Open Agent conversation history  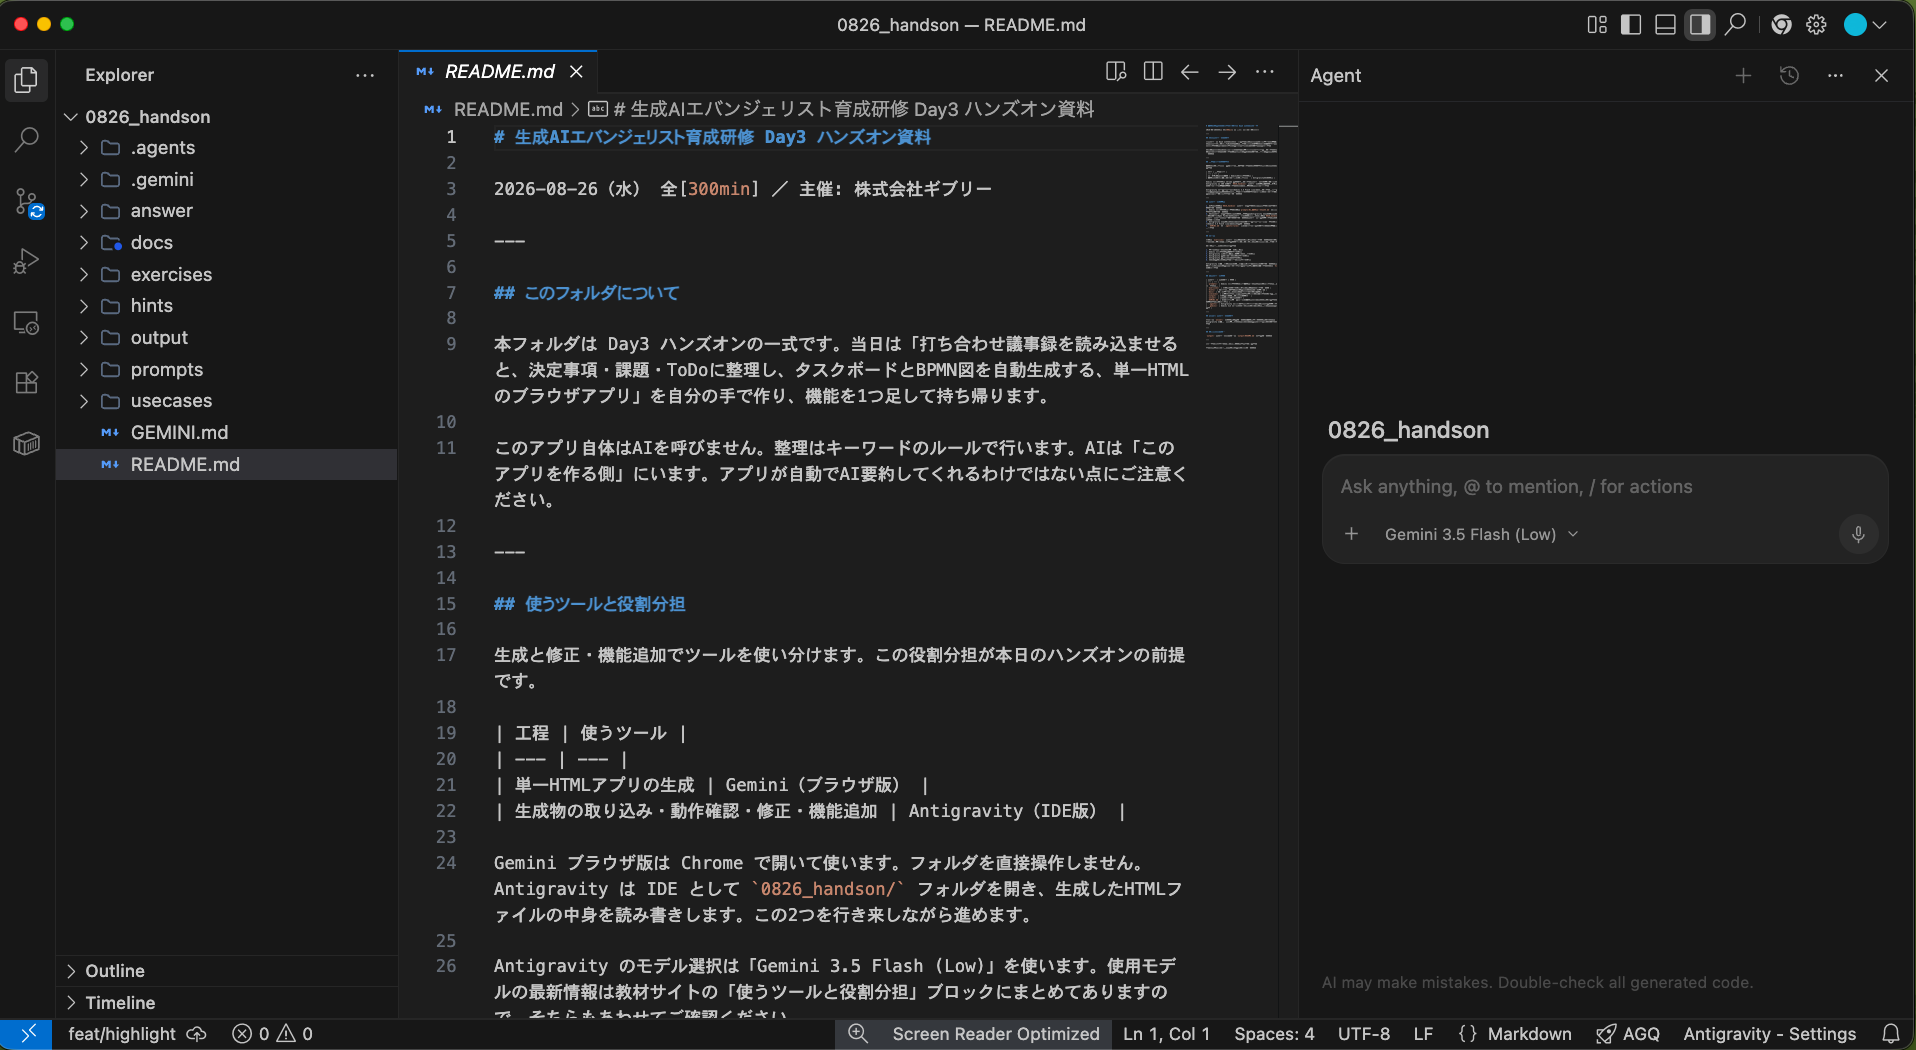1790,76
